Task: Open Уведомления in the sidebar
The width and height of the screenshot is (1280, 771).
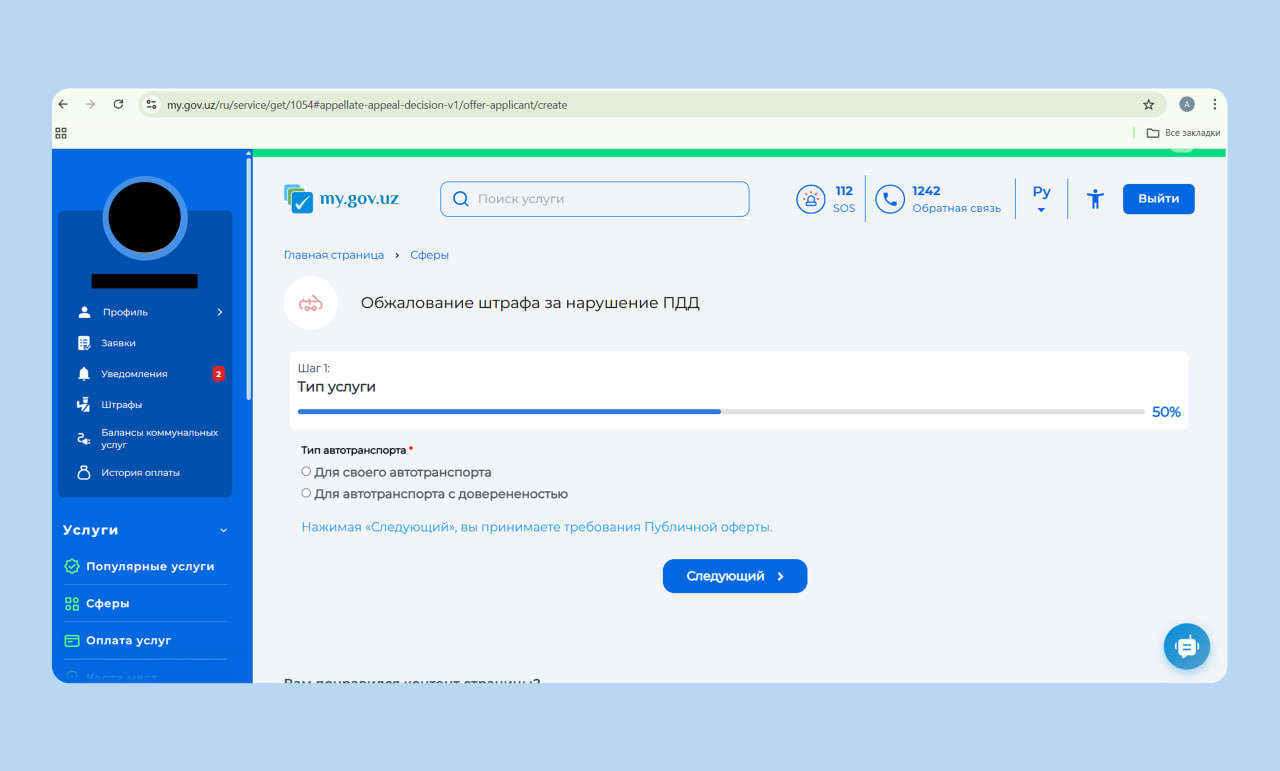Action: pyautogui.click(x=134, y=374)
